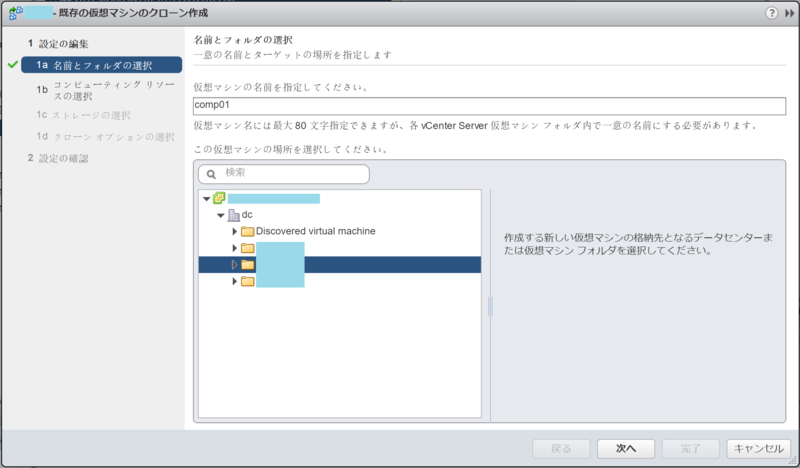Expand the highlighted selected folder

[x=235, y=264]
